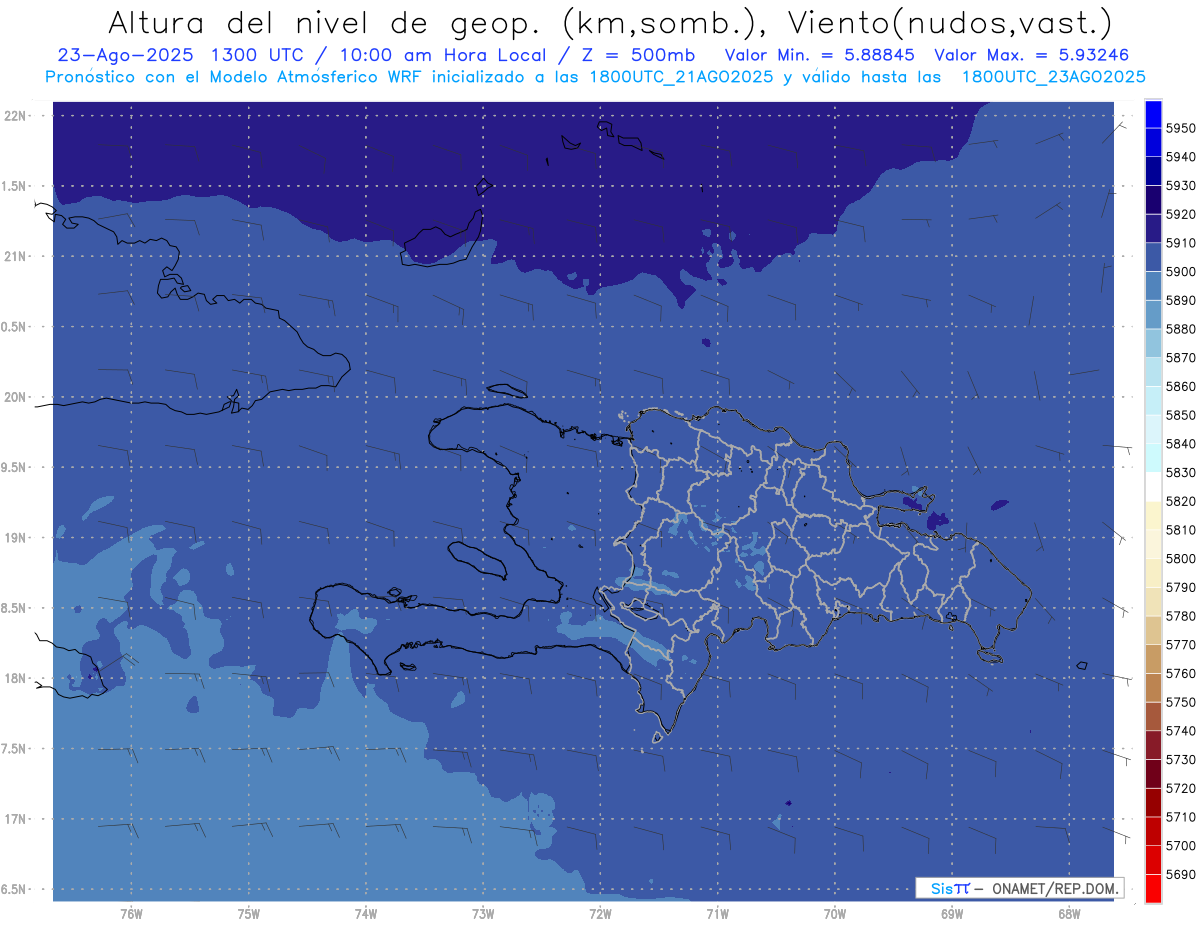Click the 'Valor Max. = 5.93246' text
This screenshot has width=1200, height=927.
tap(1032, 55)
